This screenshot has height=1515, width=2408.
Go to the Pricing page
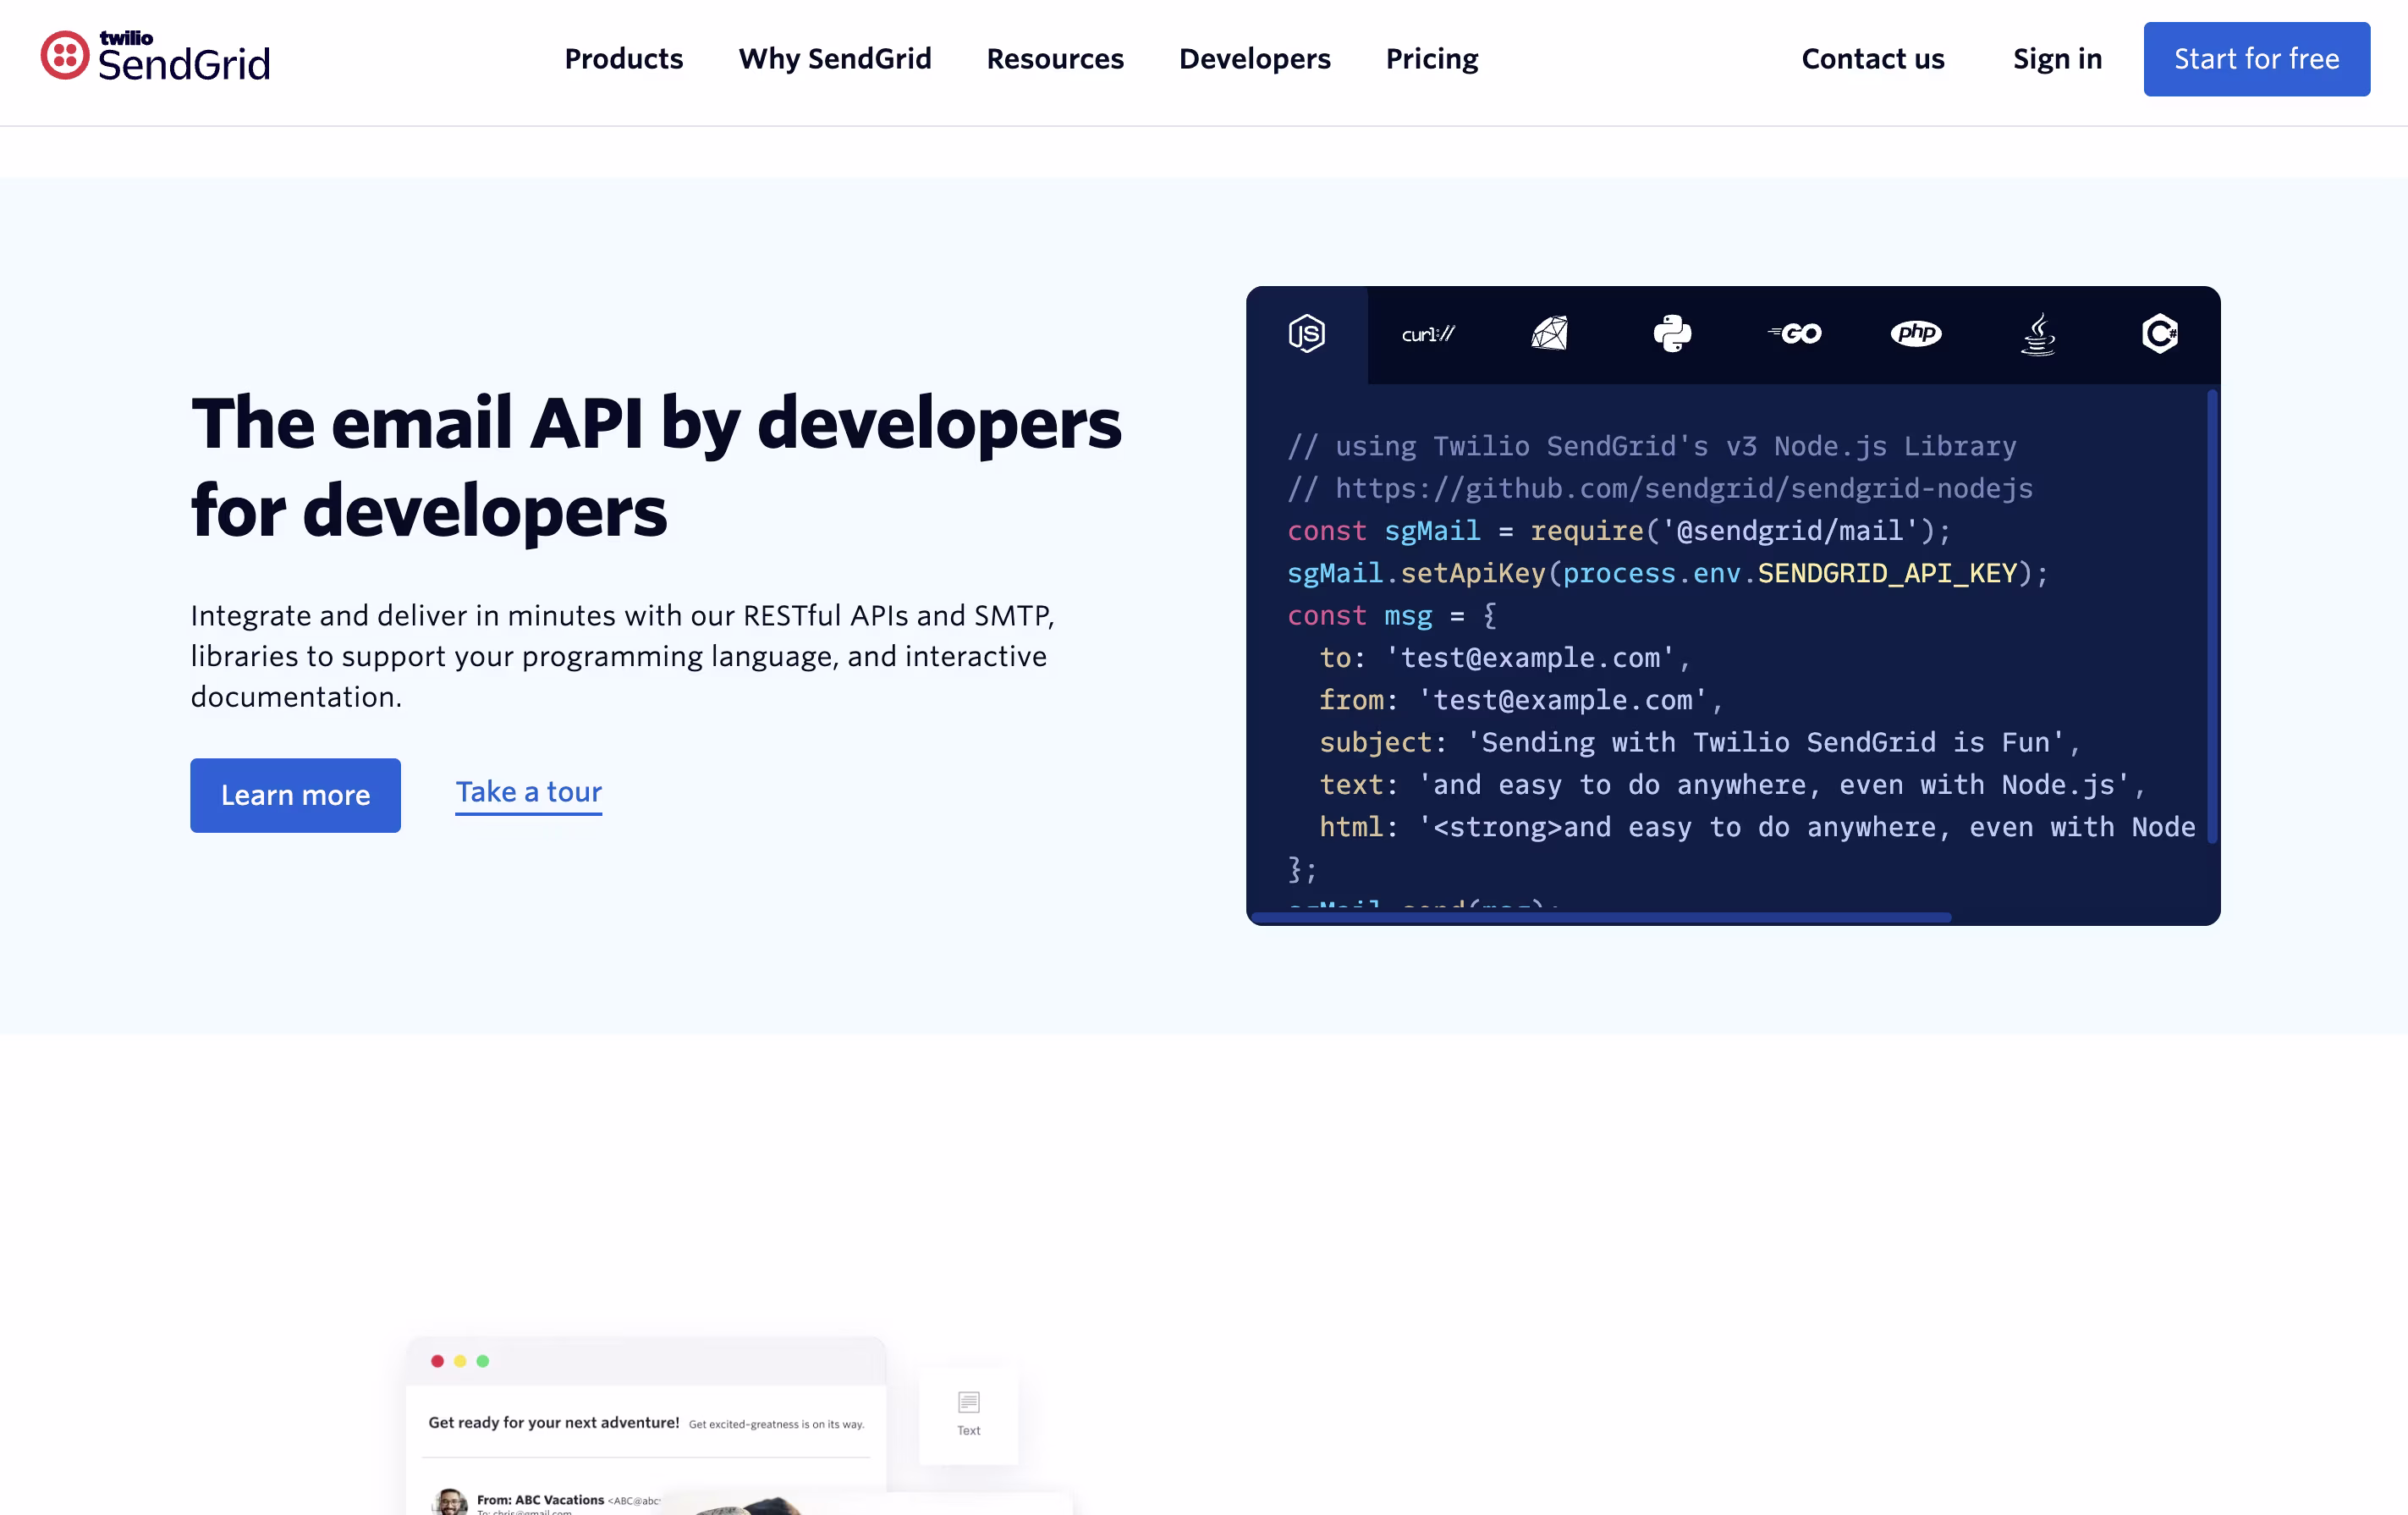[x=1431, y=59]
